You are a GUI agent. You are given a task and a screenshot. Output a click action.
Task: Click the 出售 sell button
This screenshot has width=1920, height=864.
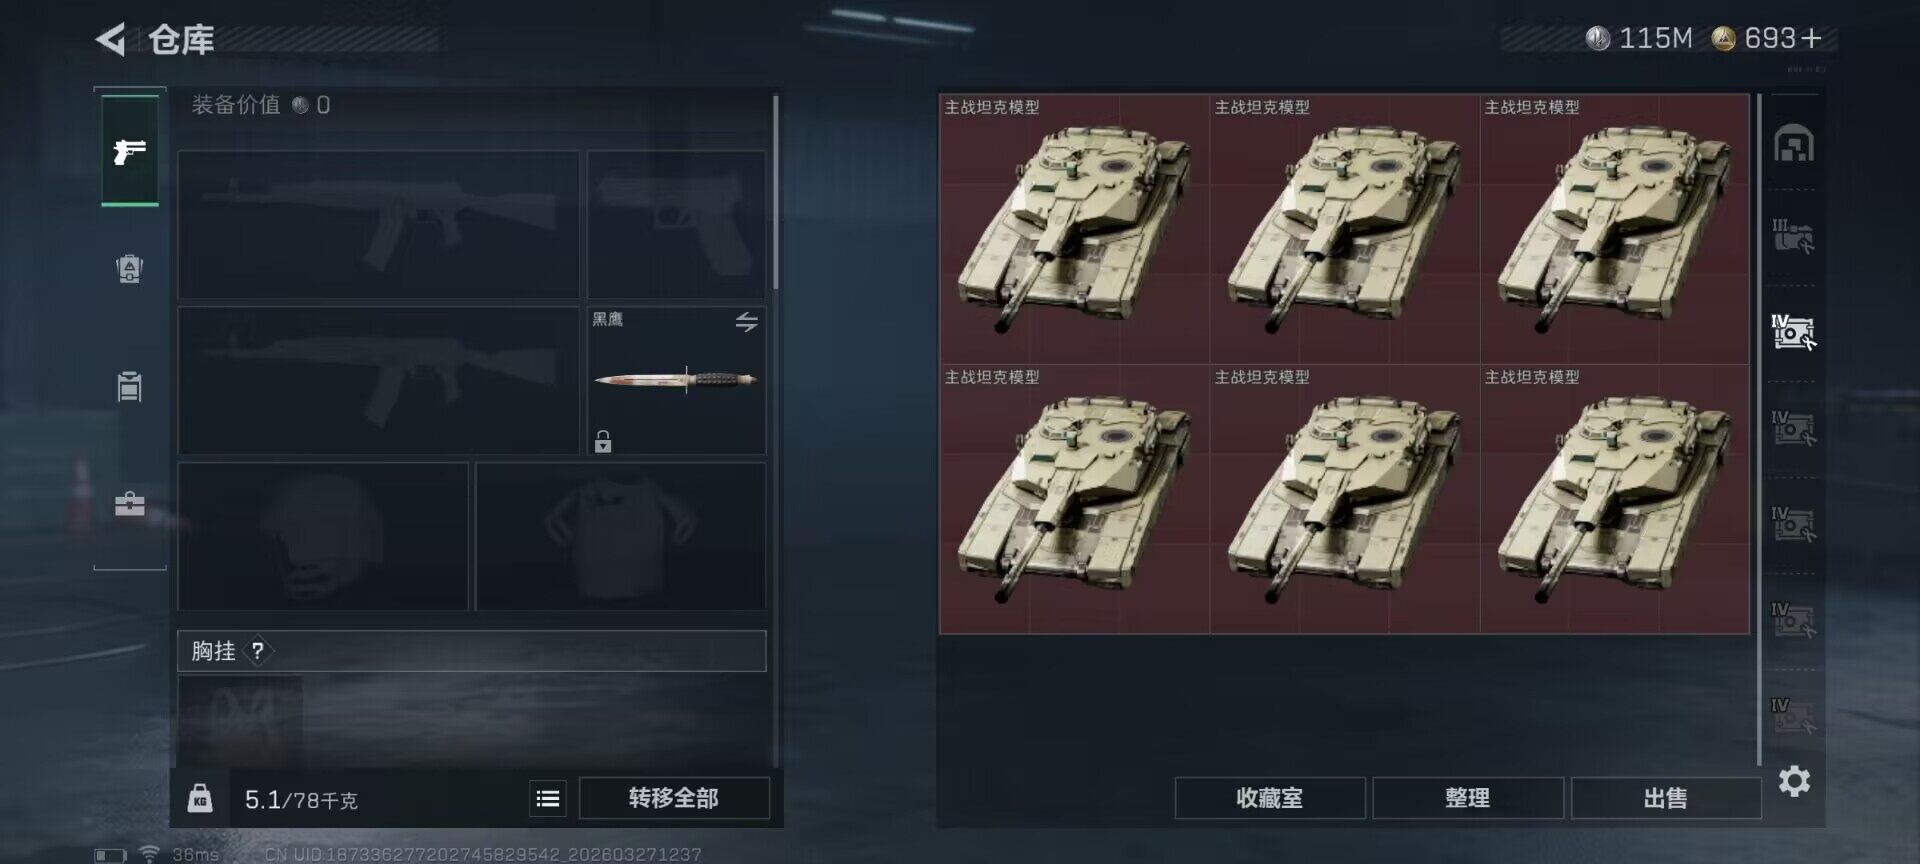point(1665,798)
